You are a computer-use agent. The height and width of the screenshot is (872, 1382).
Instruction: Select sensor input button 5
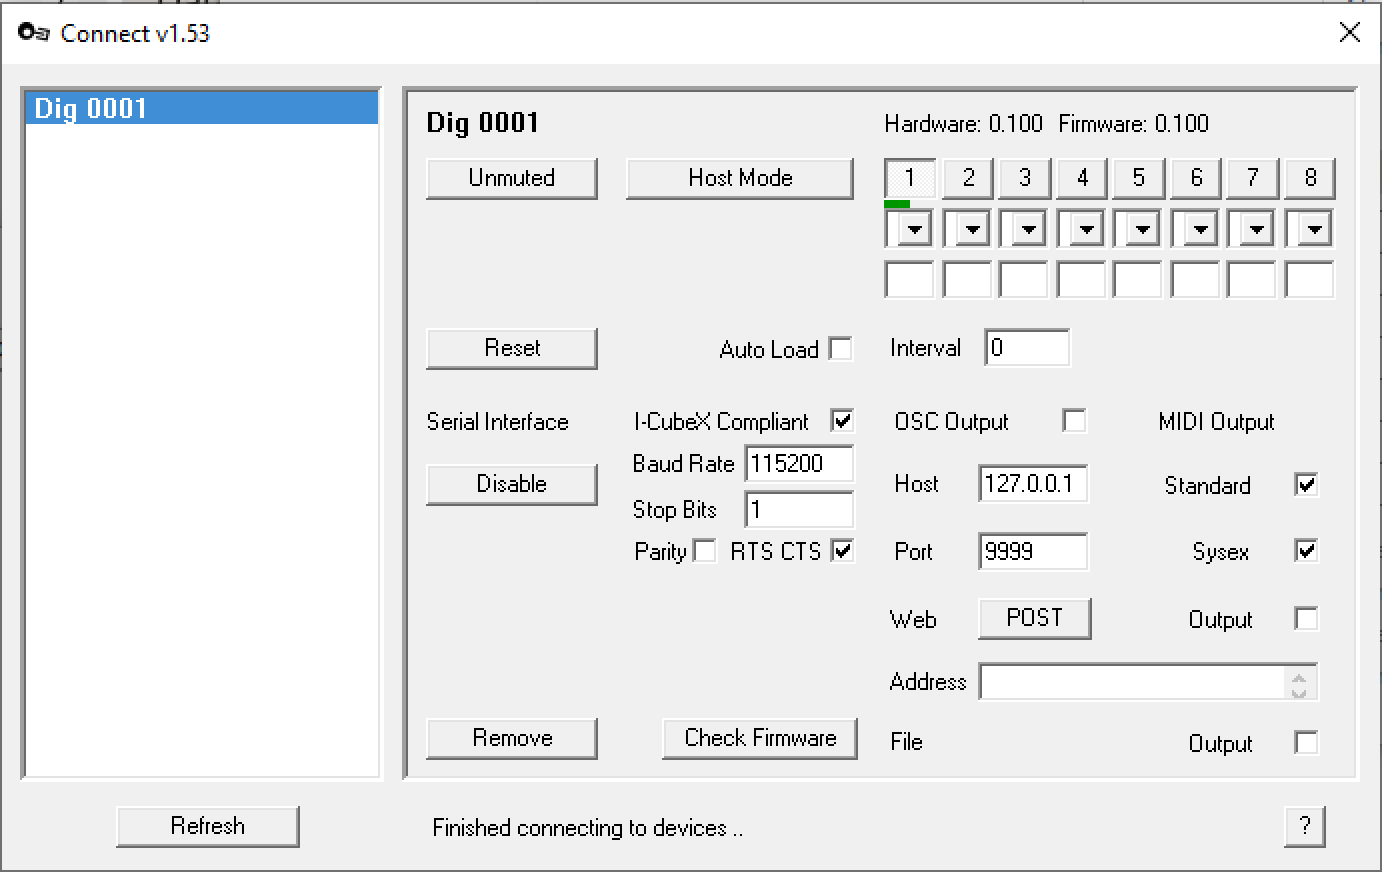1139,178
